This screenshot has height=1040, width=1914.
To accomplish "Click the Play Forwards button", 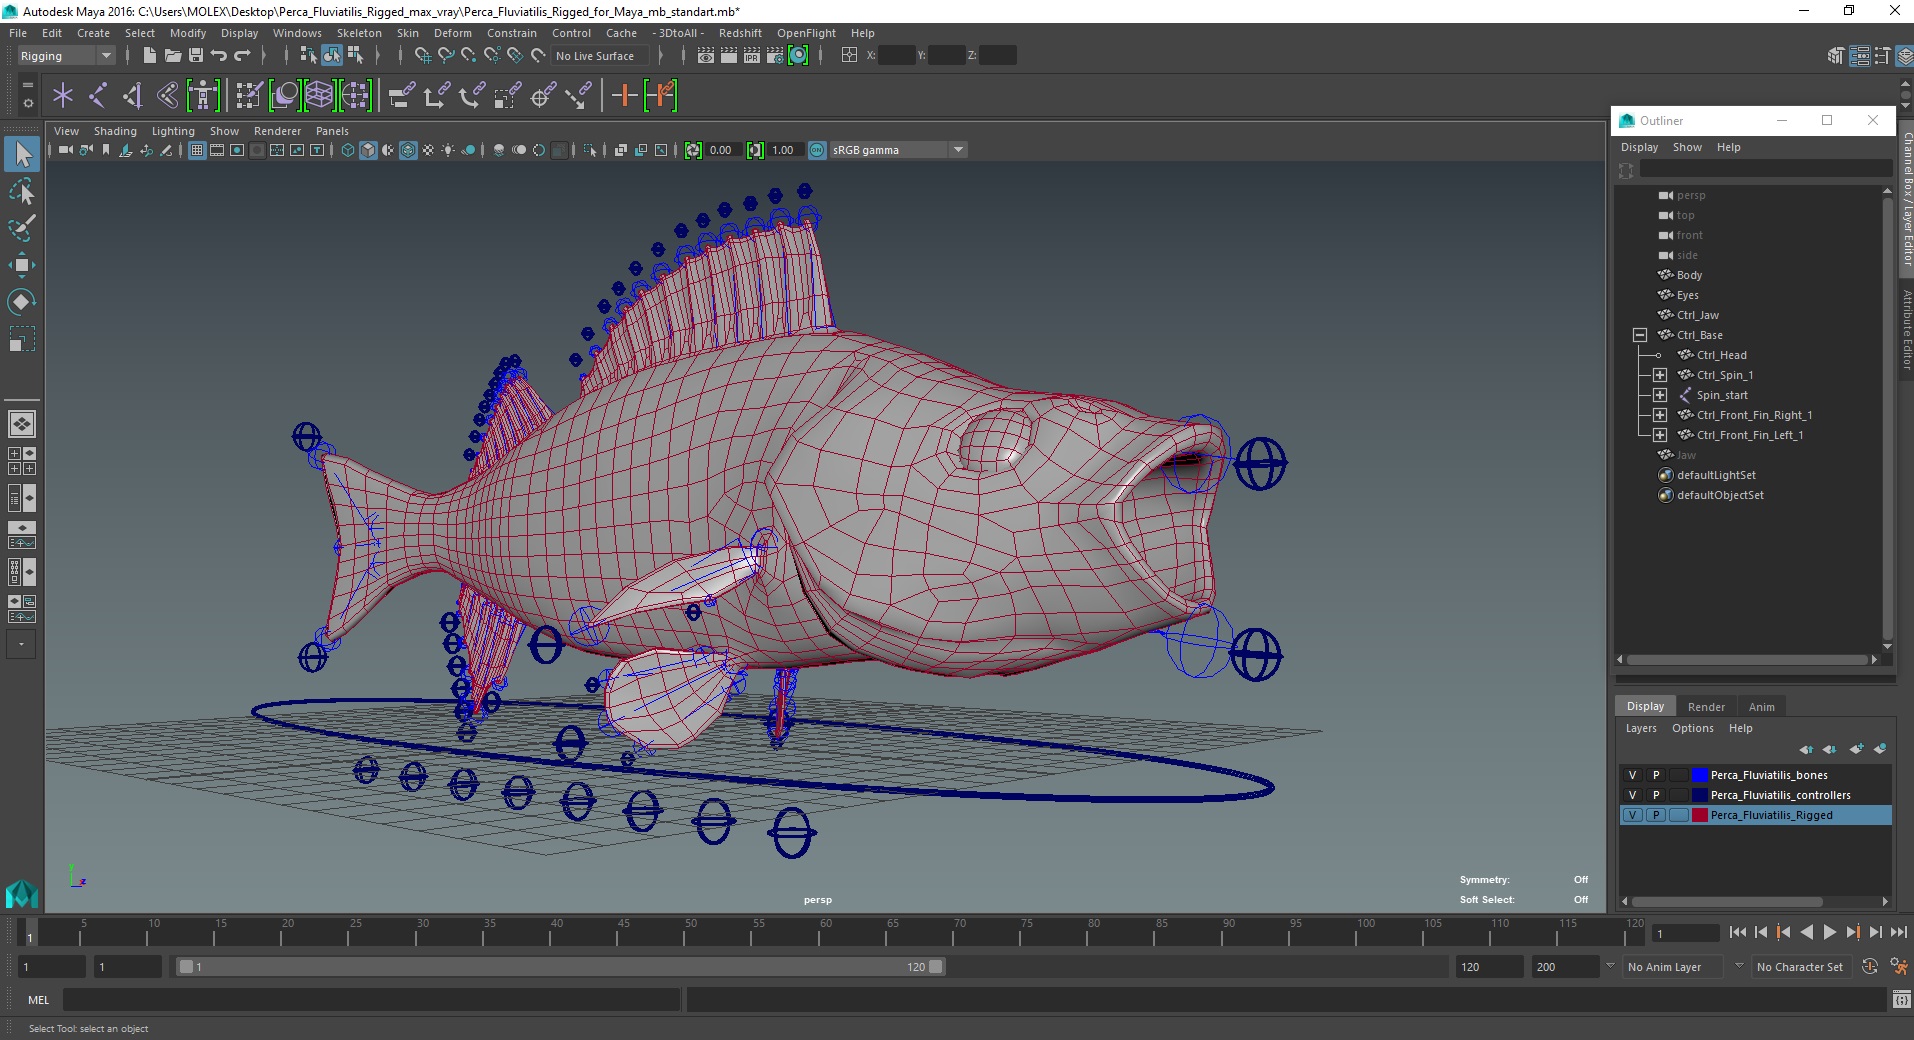I will 1829,932.
